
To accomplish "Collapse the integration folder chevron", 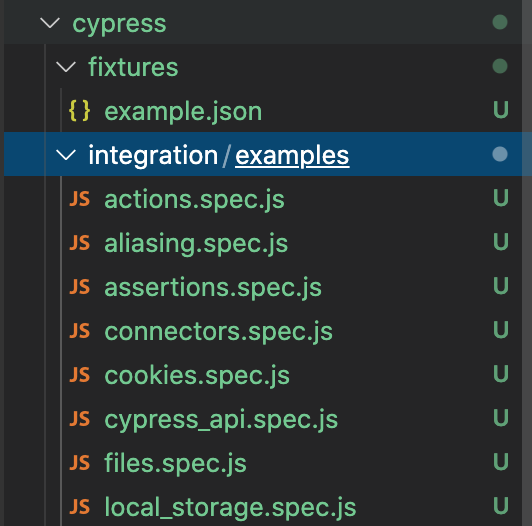I will click(65, 155).
